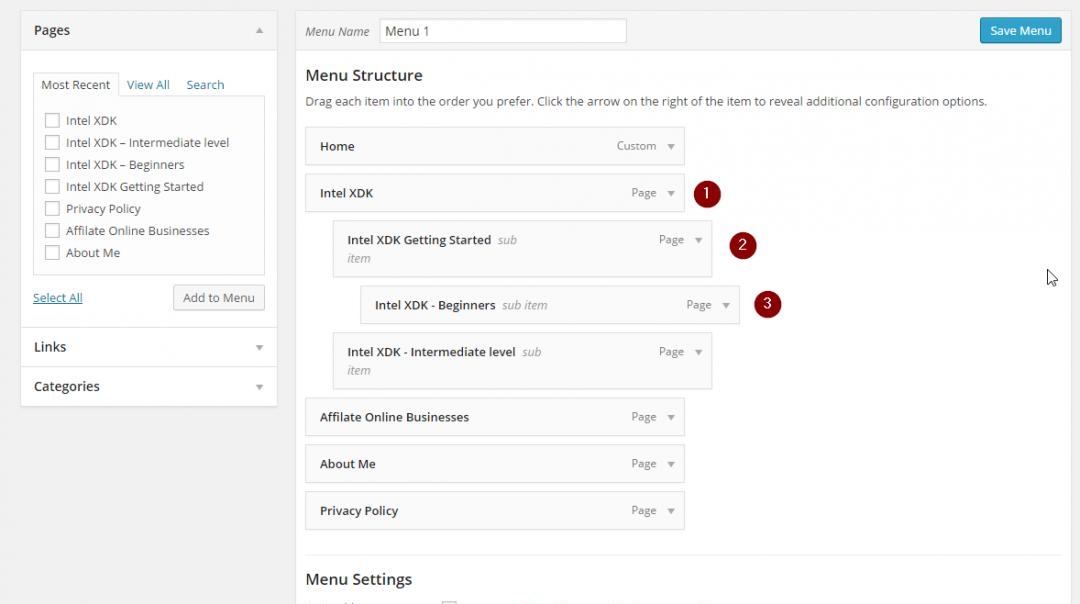The width and height of the screenshot is (1080, 604).
Task: Select the About Me page checkbox
Action: click(x=52, y=253)
